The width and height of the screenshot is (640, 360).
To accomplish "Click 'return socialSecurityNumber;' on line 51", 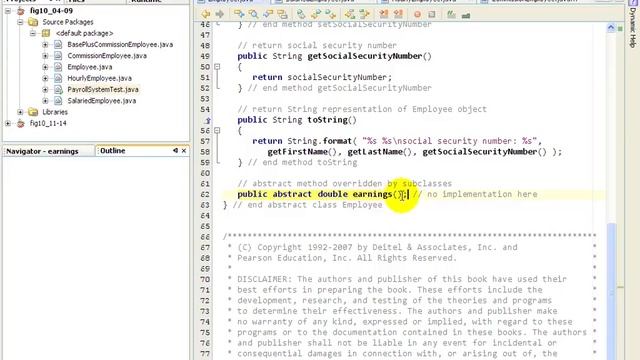I will [x=322, y=77].
